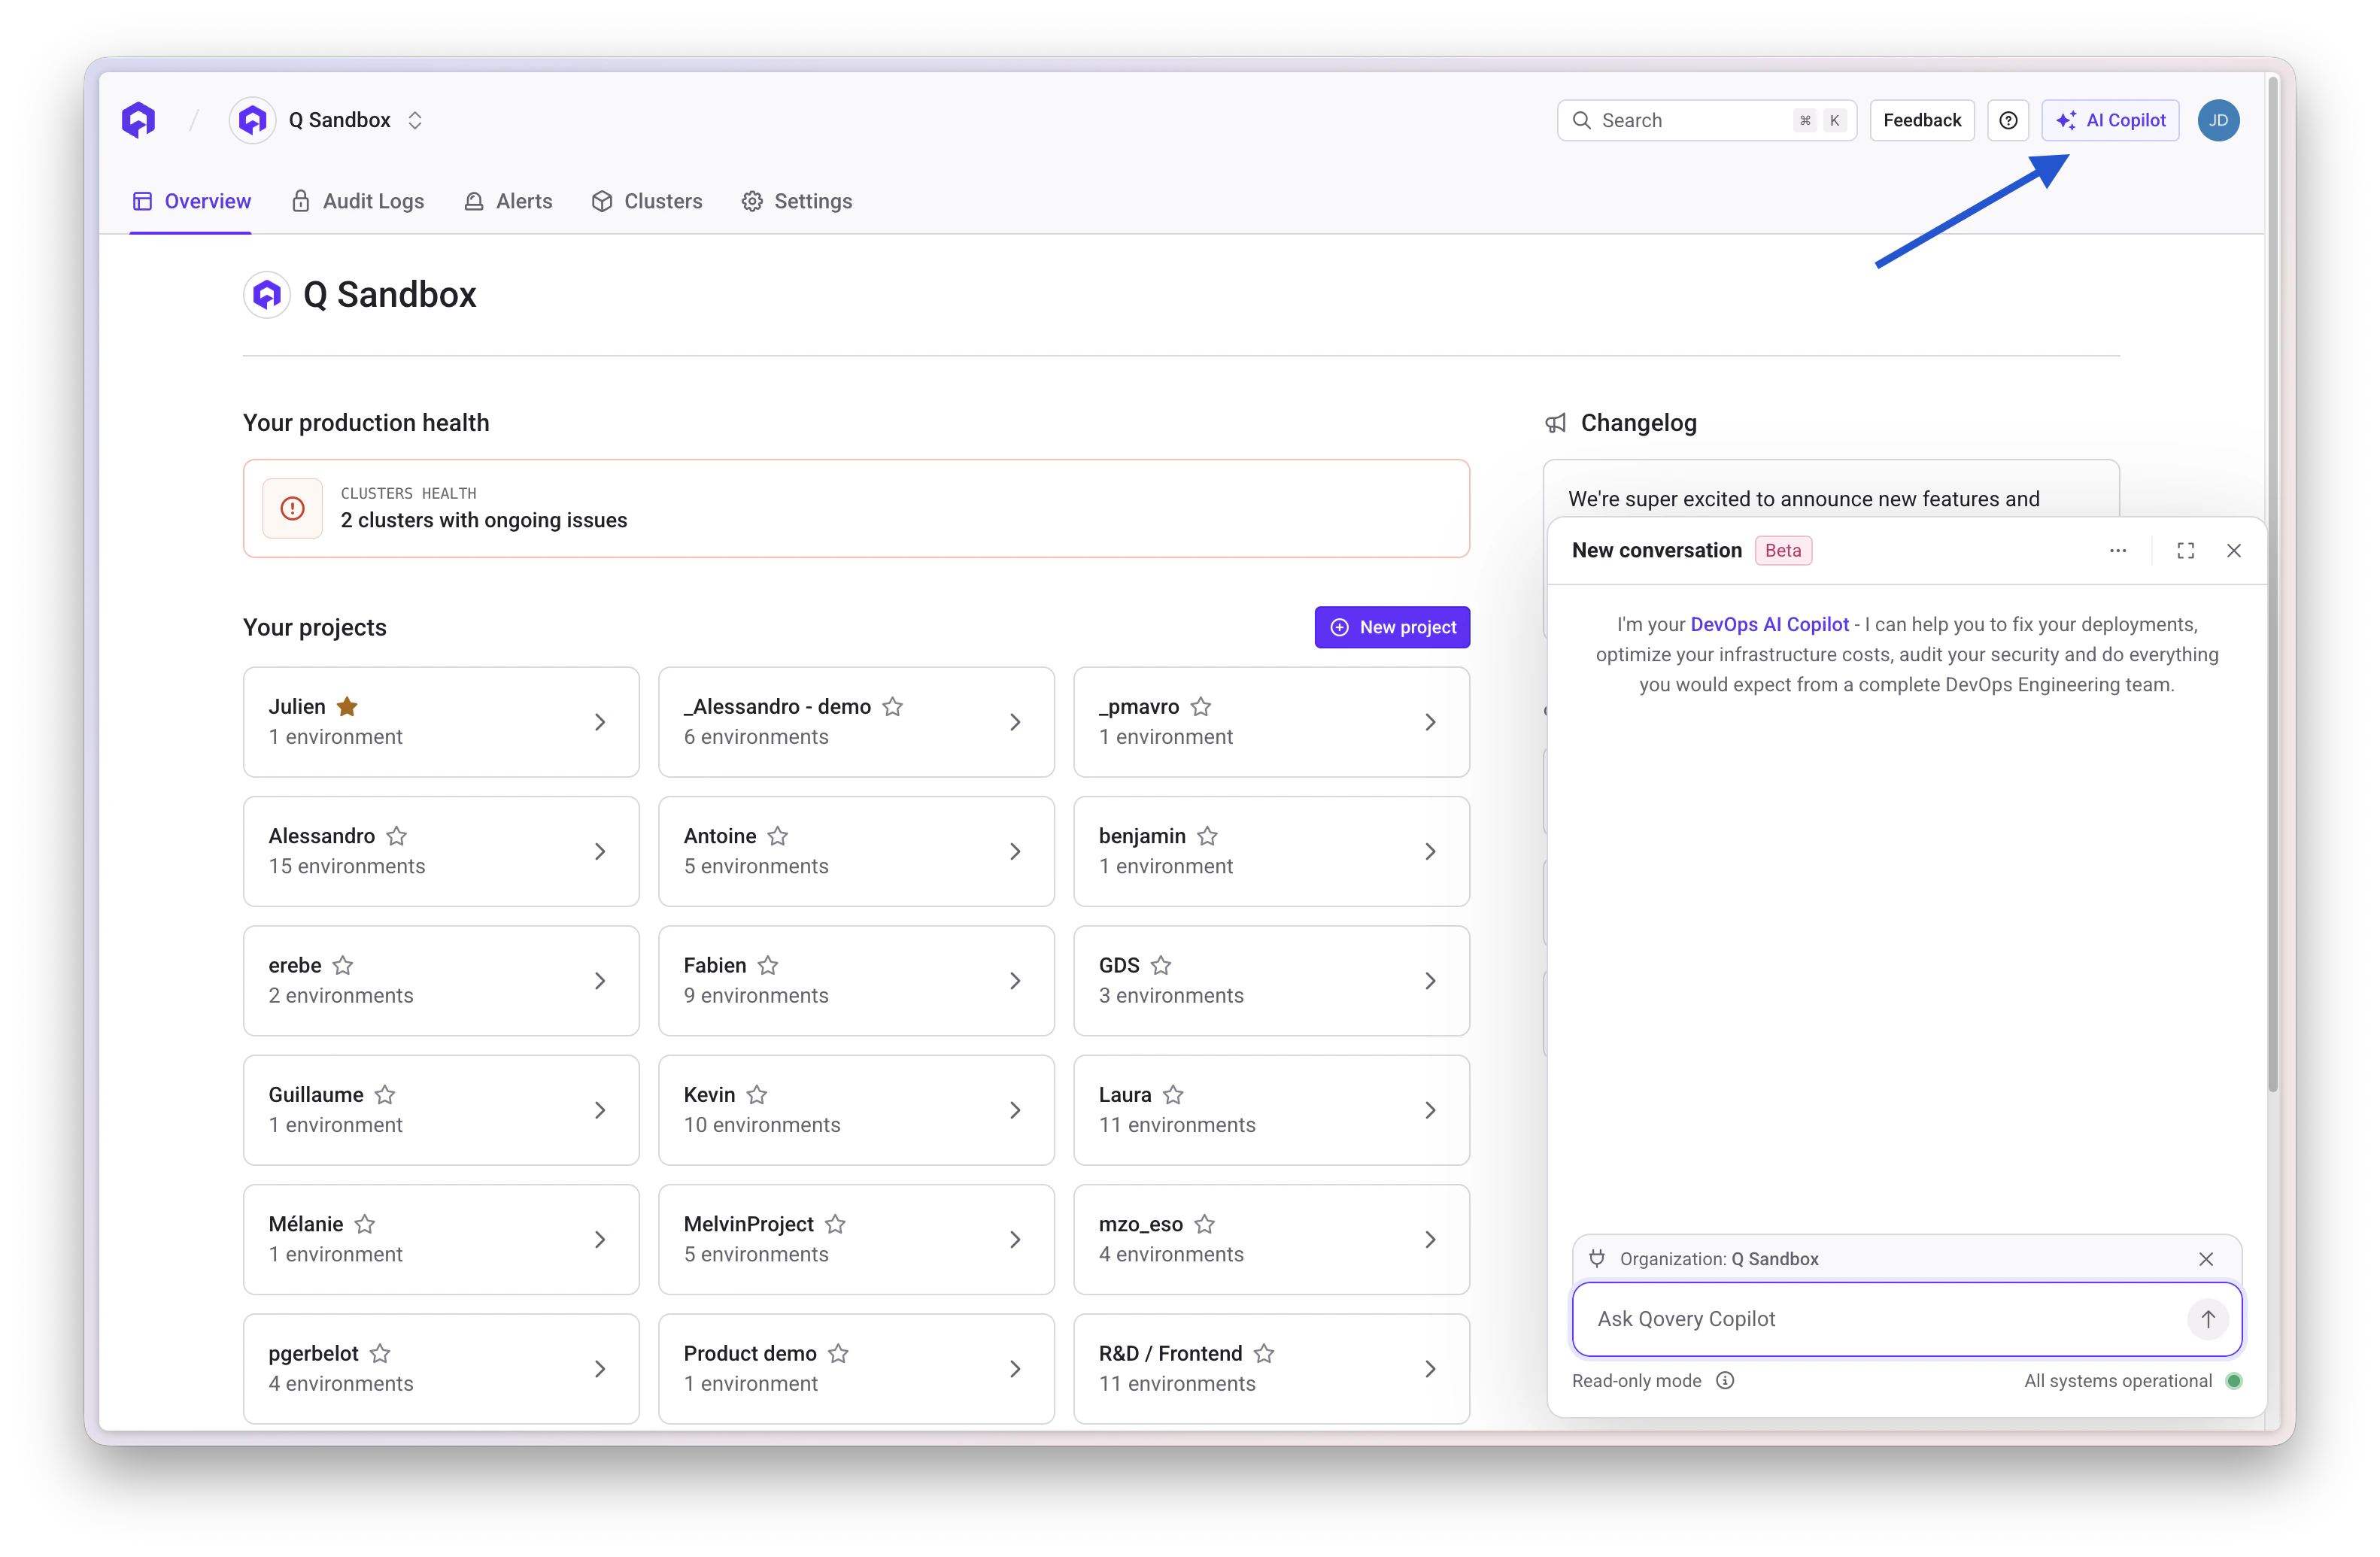Click the All systems operational status
This screenshot has width=2380, height=1557.
[2132, 1380]
